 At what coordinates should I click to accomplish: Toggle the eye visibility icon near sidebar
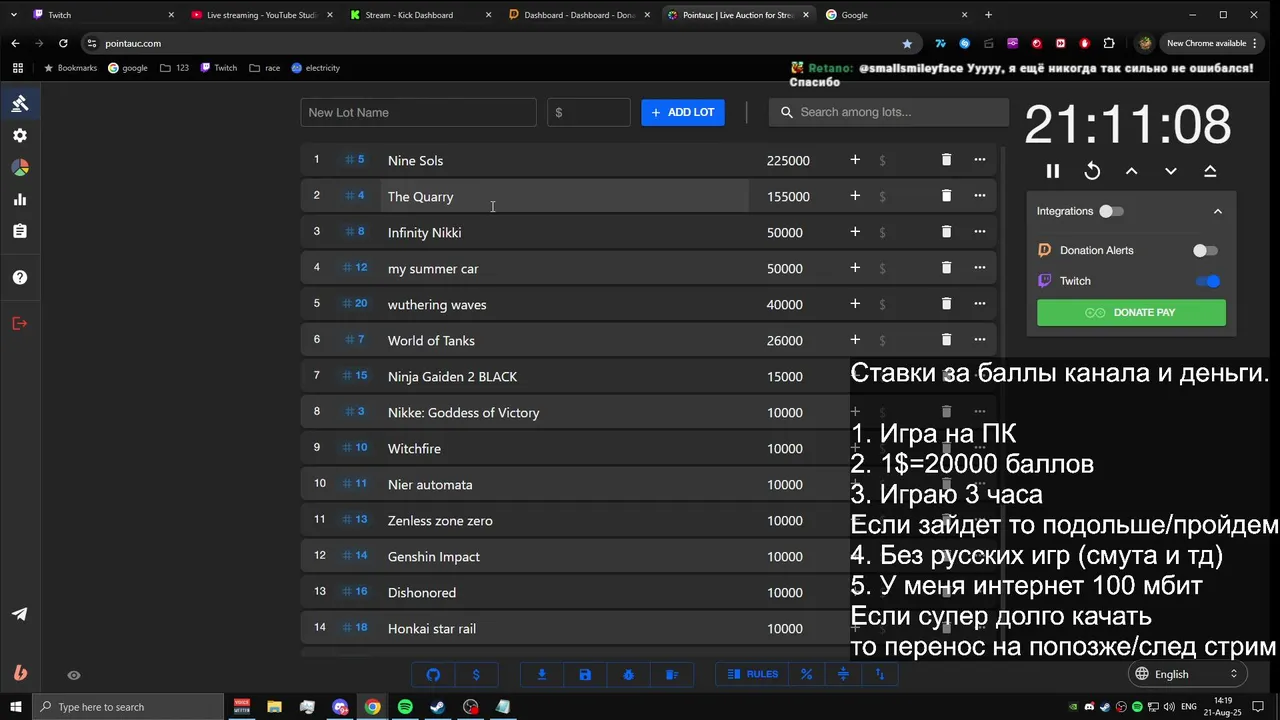pyautogui.click(x=74, y=675)
